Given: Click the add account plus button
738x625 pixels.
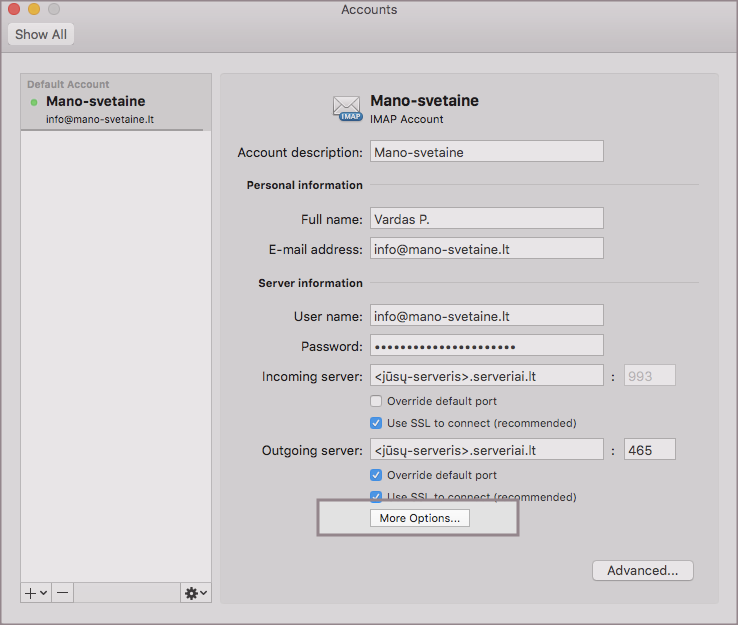Looking at the screenshot, I should 35,593.
